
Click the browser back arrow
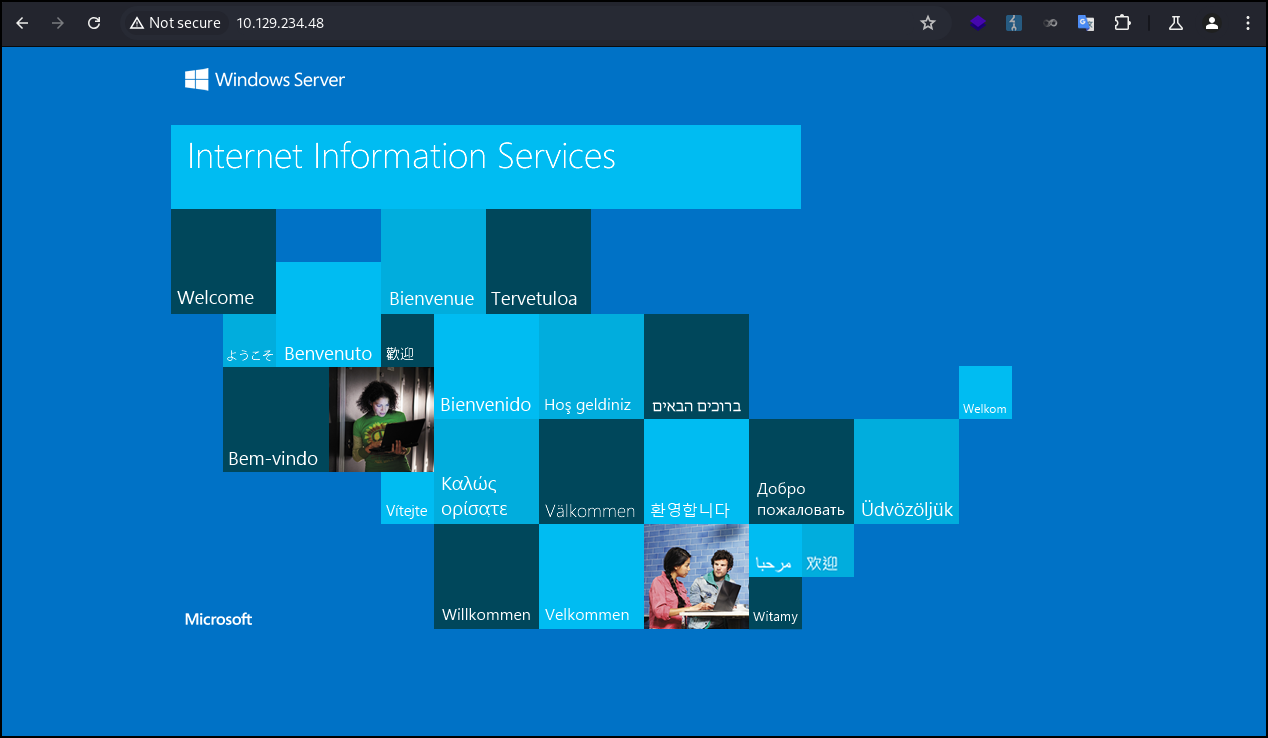point(22,23)
